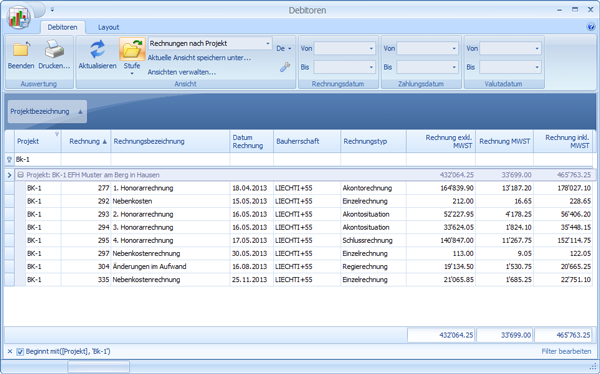600x374 pixels.
Task: Sort by the Rechnung column header
Action: pos(86,141)
